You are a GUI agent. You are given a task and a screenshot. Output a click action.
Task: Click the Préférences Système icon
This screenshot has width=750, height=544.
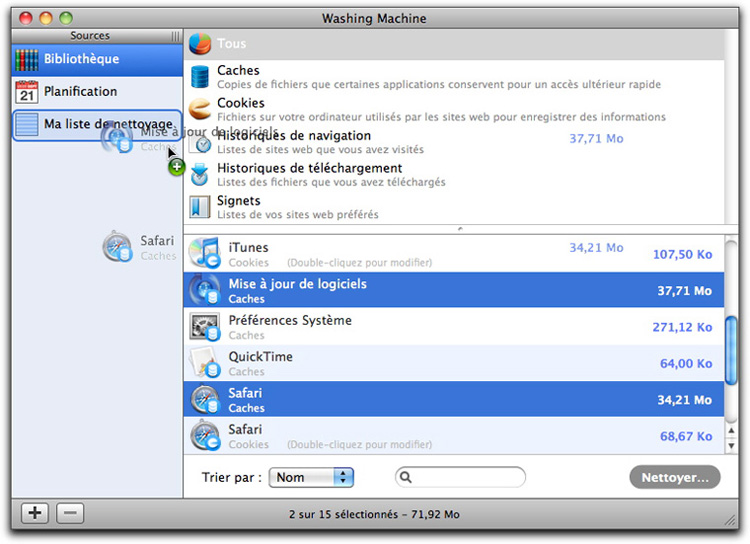[x=204, y=326]
